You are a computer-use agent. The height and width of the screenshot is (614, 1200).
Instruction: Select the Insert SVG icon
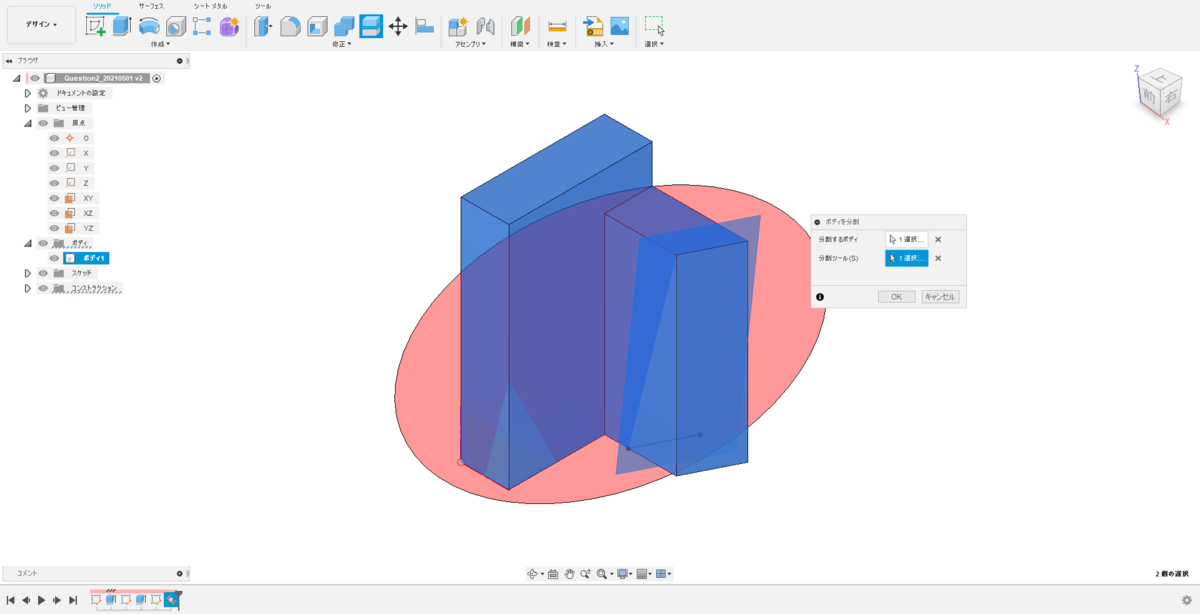[593, 27]
